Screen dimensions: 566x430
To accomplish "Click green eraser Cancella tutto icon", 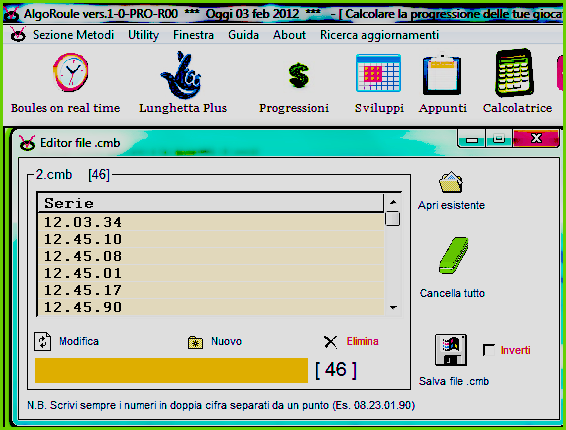I will [x=454, y=255].
